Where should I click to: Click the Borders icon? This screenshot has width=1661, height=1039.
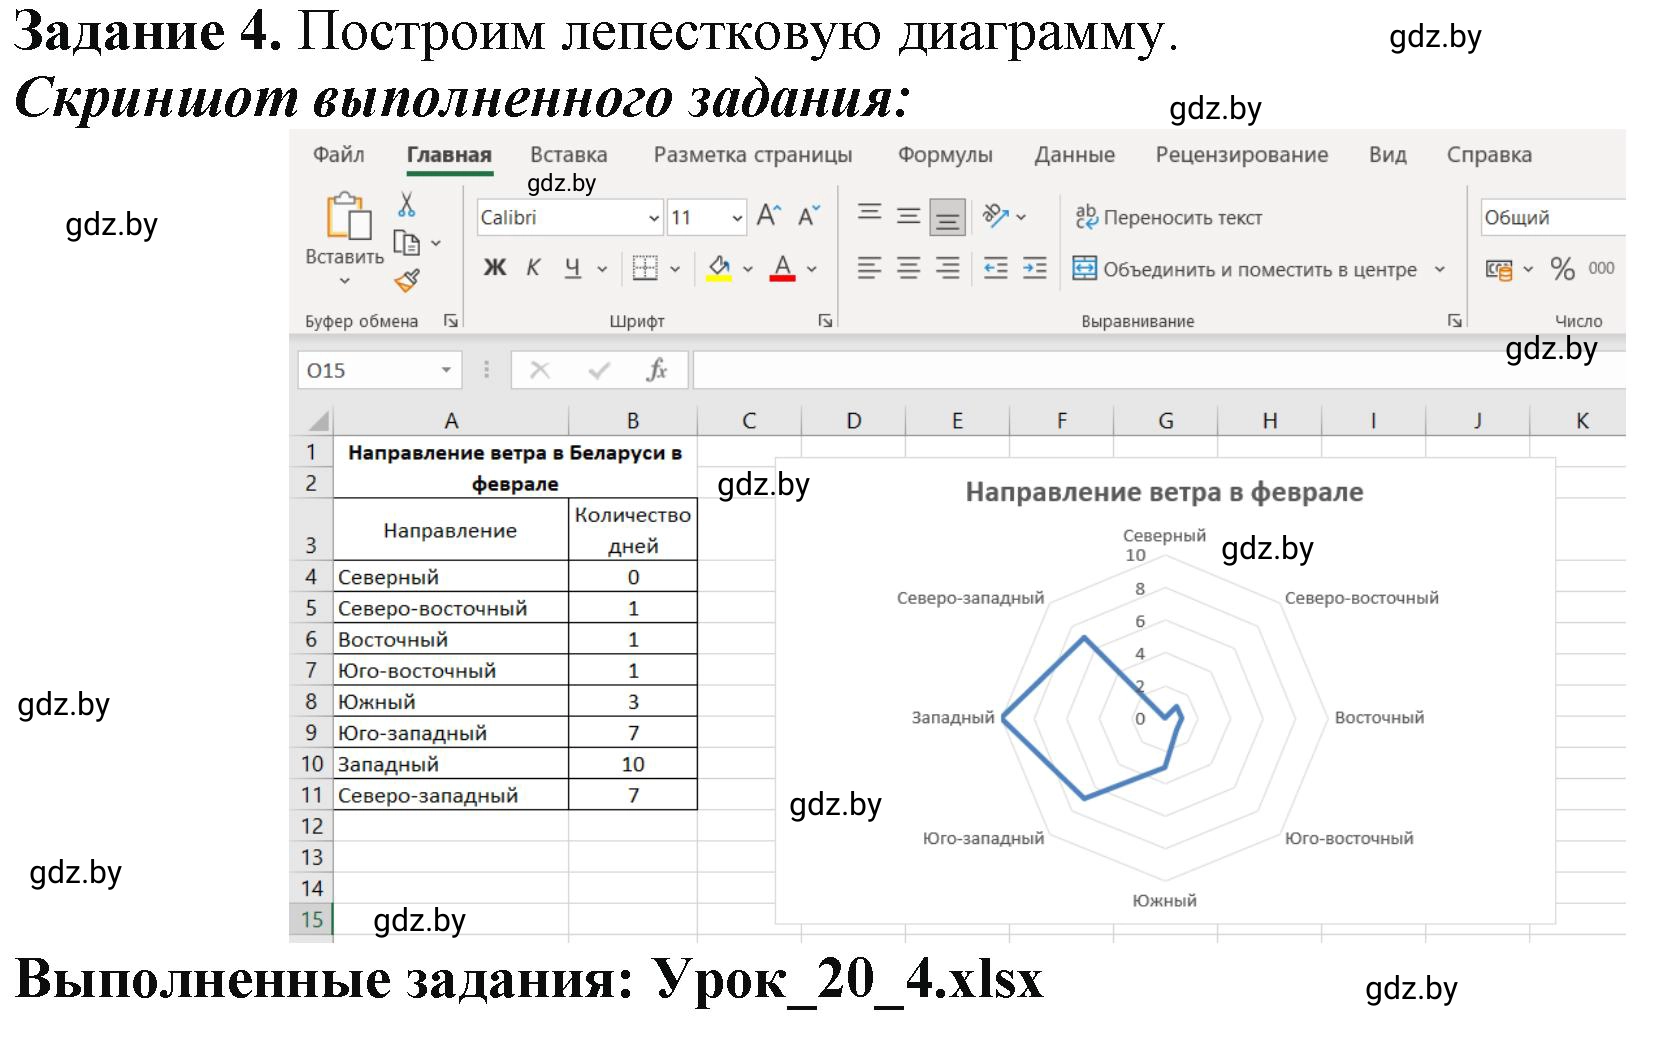pyautogui.click(x=645, y=268)
